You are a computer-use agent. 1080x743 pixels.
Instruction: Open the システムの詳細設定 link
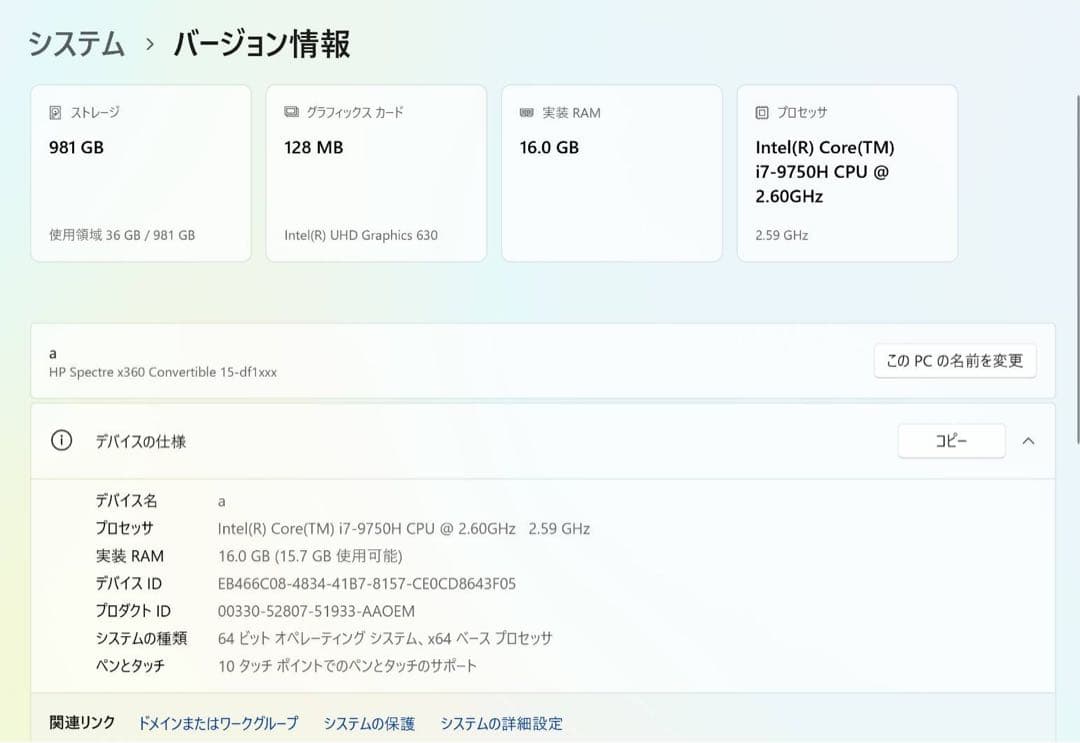(500, 723)
